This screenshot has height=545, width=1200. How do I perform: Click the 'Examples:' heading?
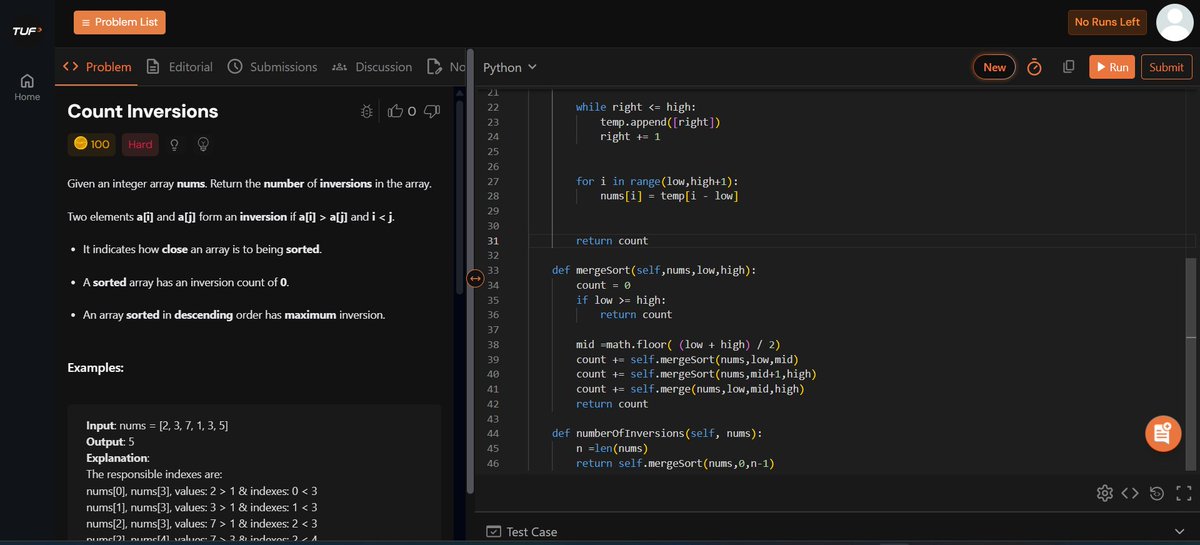tap(95, 368)
